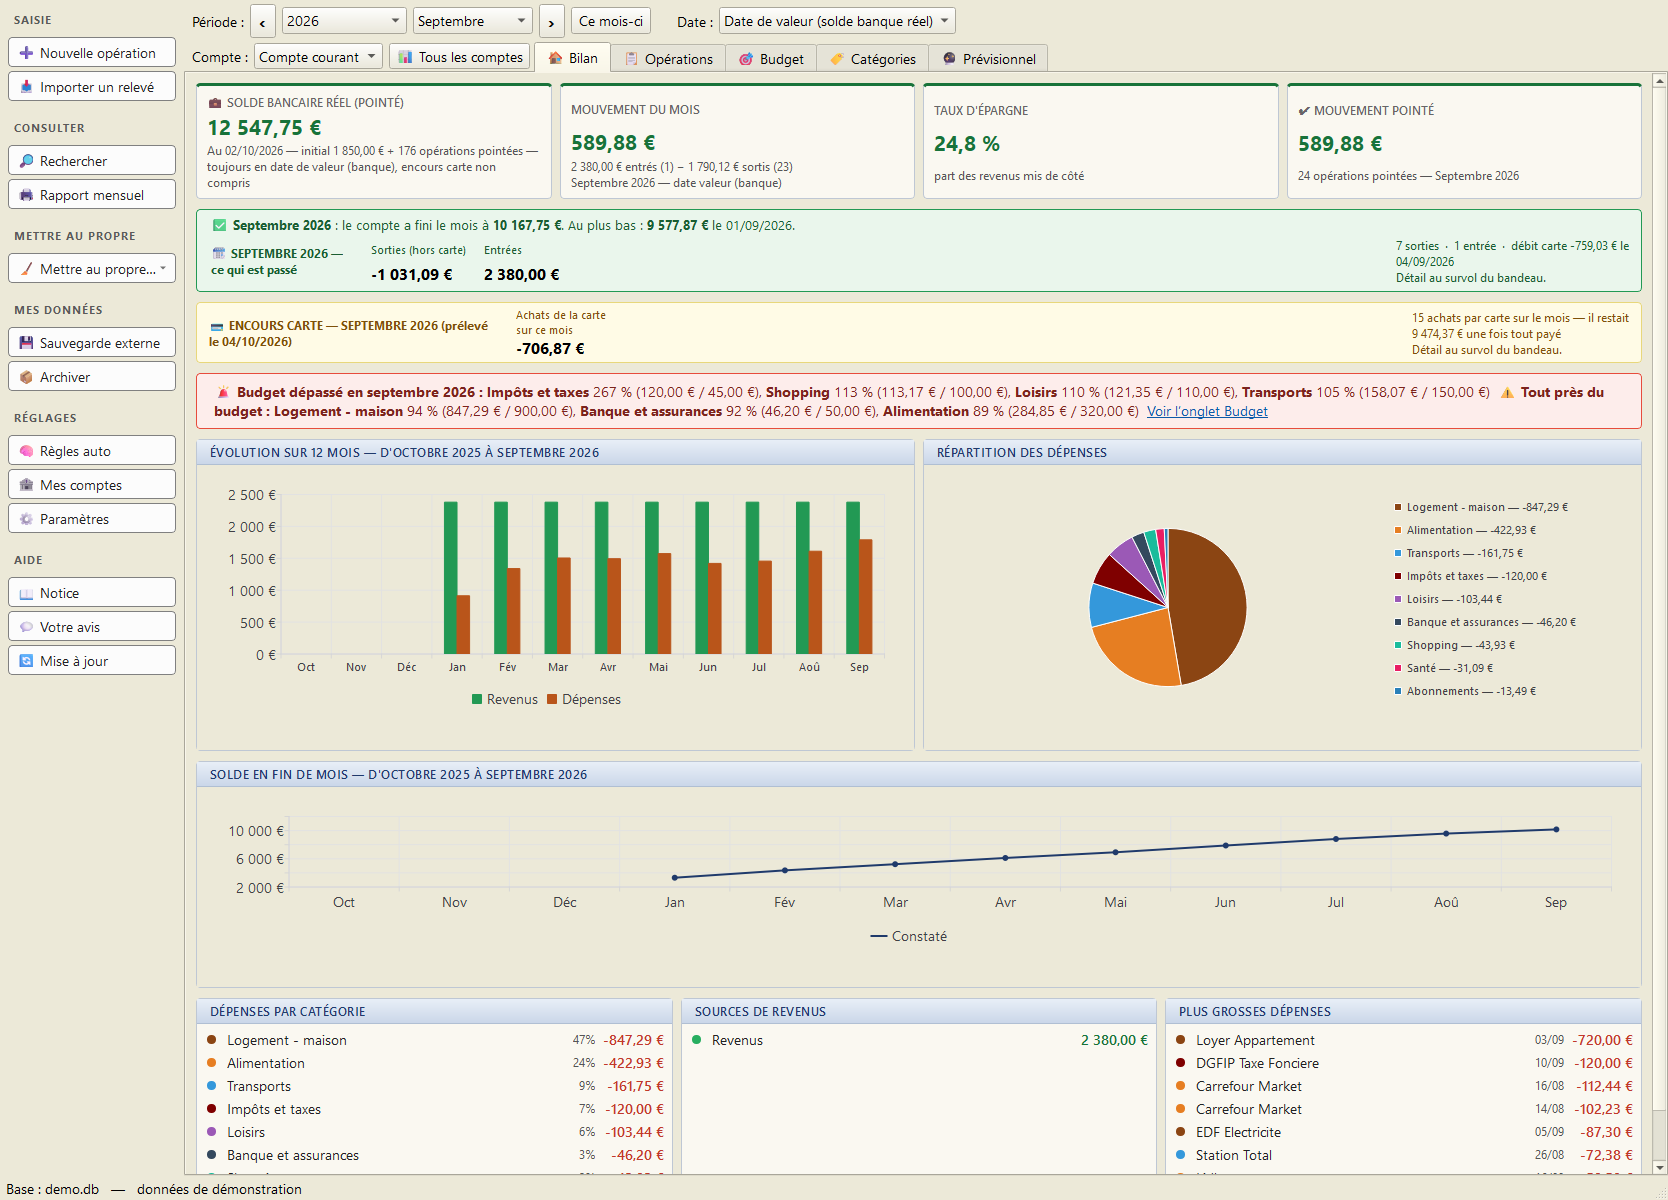Click the Transports category row in Dépenses par catégorie
Image resolution: width=1668 pixels, height=1200 pixels.
point(435,1086)
